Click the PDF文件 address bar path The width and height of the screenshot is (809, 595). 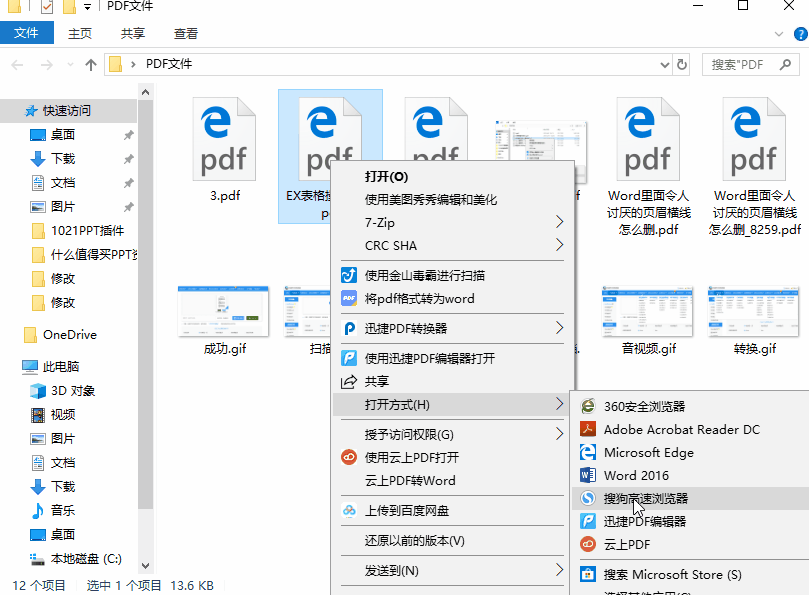169,64
